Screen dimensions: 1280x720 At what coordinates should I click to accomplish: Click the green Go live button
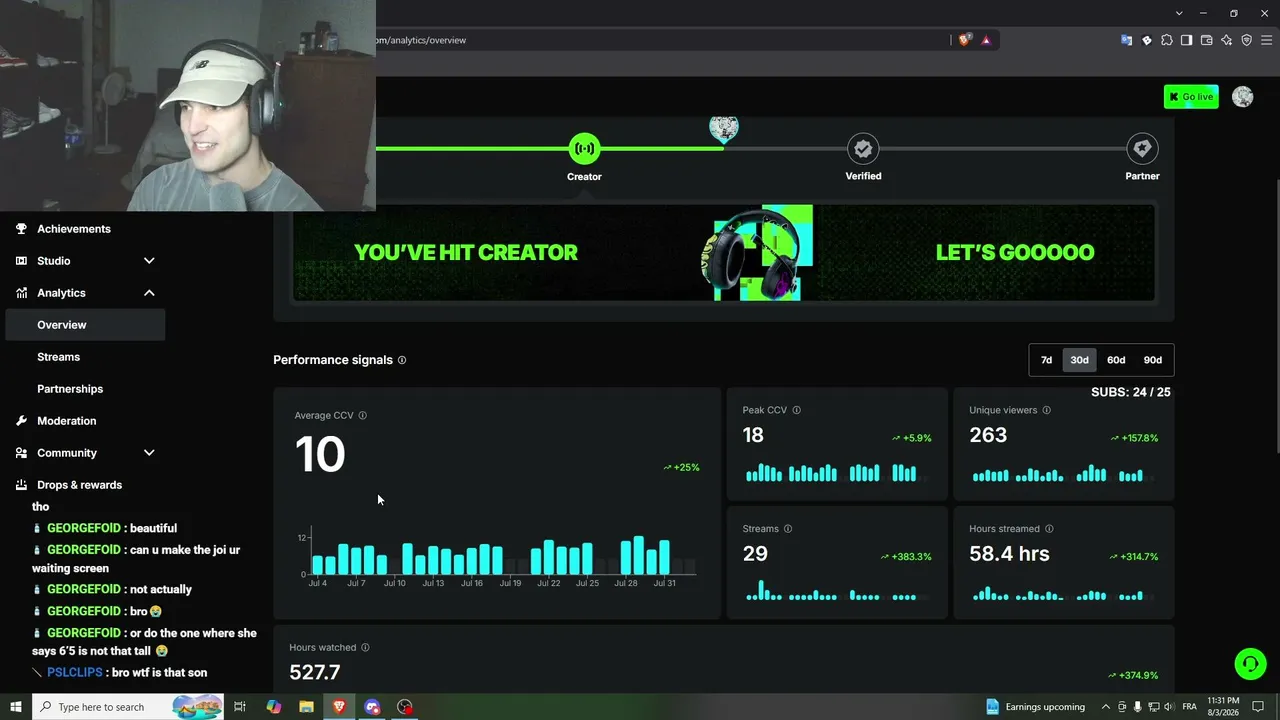[x=1191, y=97]
